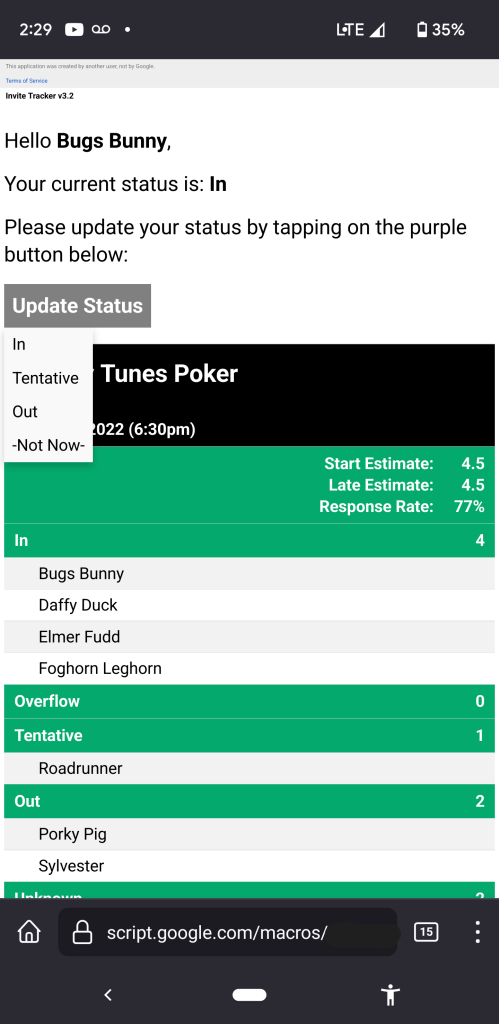Expand the green 'Overflow' section header
This screenshot has width=499, height=1024.
coord(250,701)
